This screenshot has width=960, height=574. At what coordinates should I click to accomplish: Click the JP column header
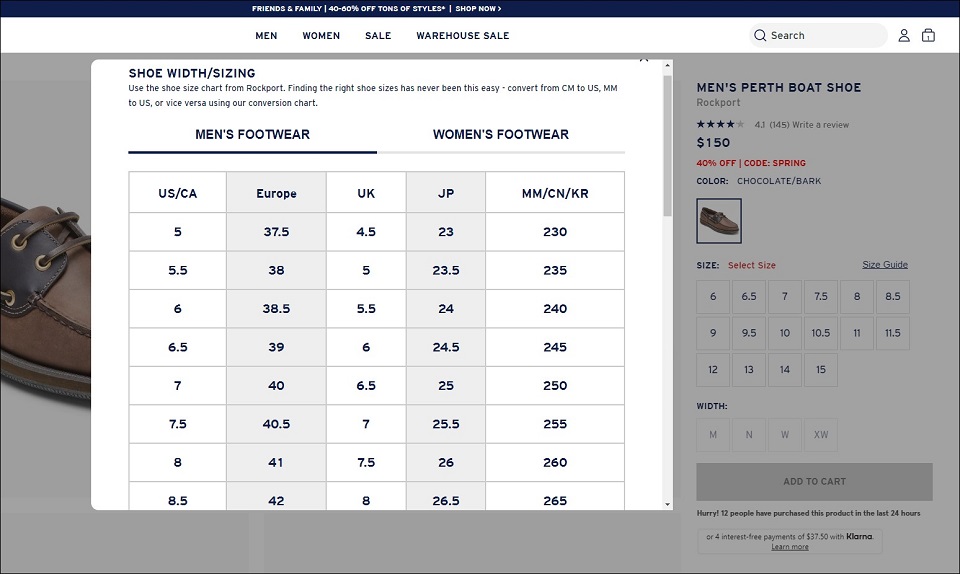tap(446, 193)
